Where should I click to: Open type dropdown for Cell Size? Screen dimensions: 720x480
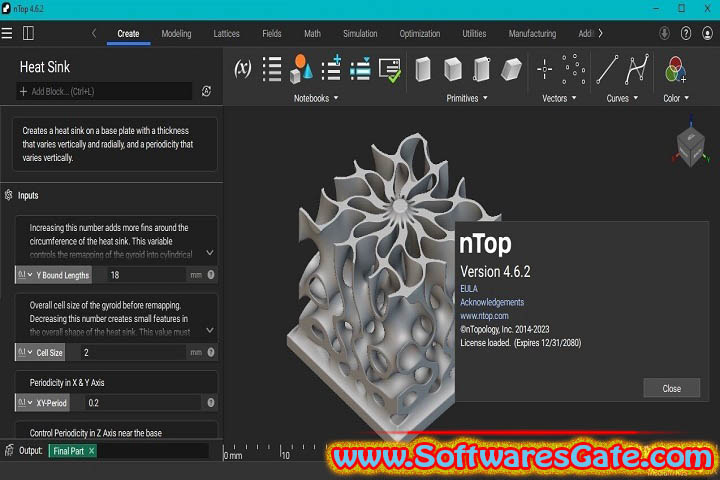[25, 352]
